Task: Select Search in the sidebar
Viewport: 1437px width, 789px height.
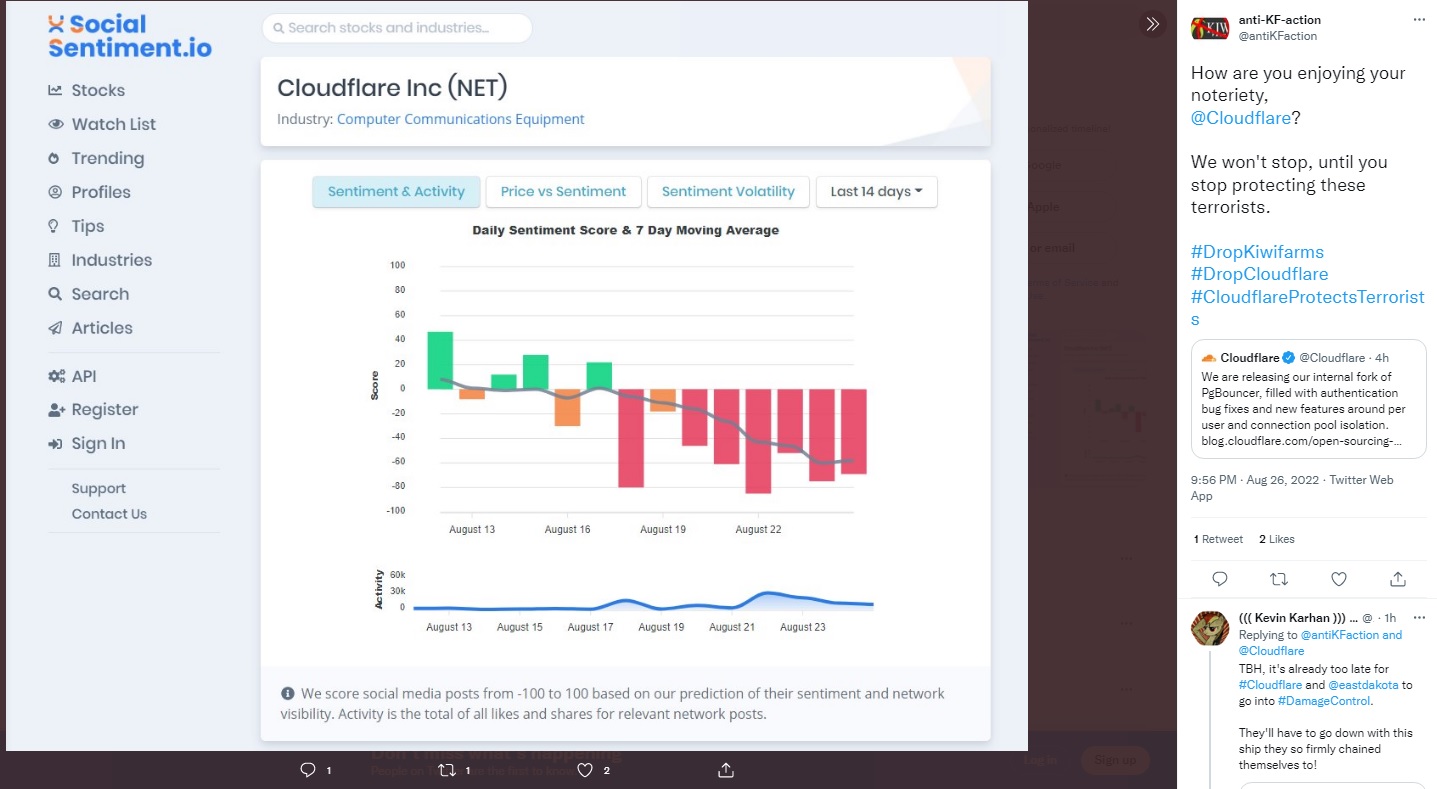Action: click(88, 294)
